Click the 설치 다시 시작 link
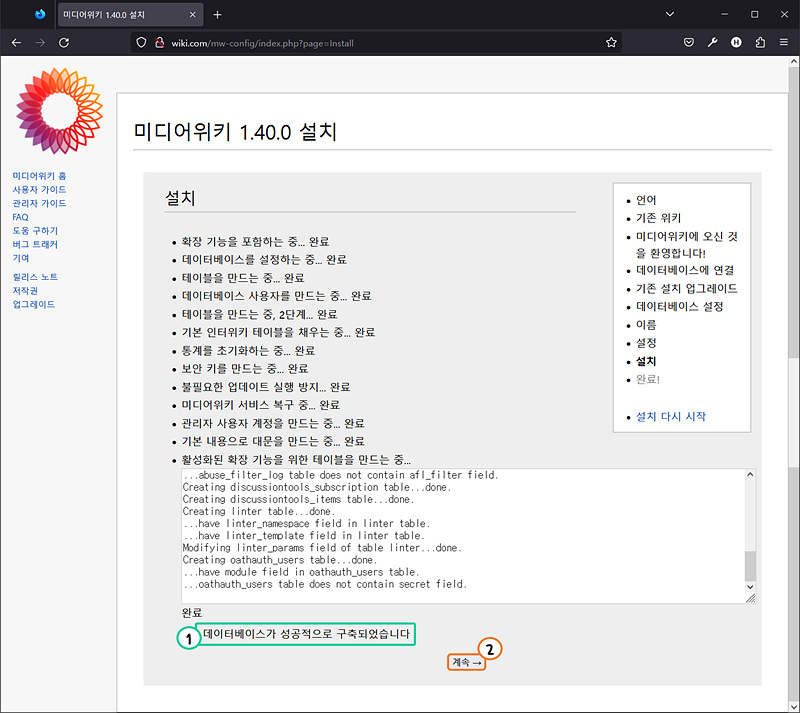 pos(670,416)
